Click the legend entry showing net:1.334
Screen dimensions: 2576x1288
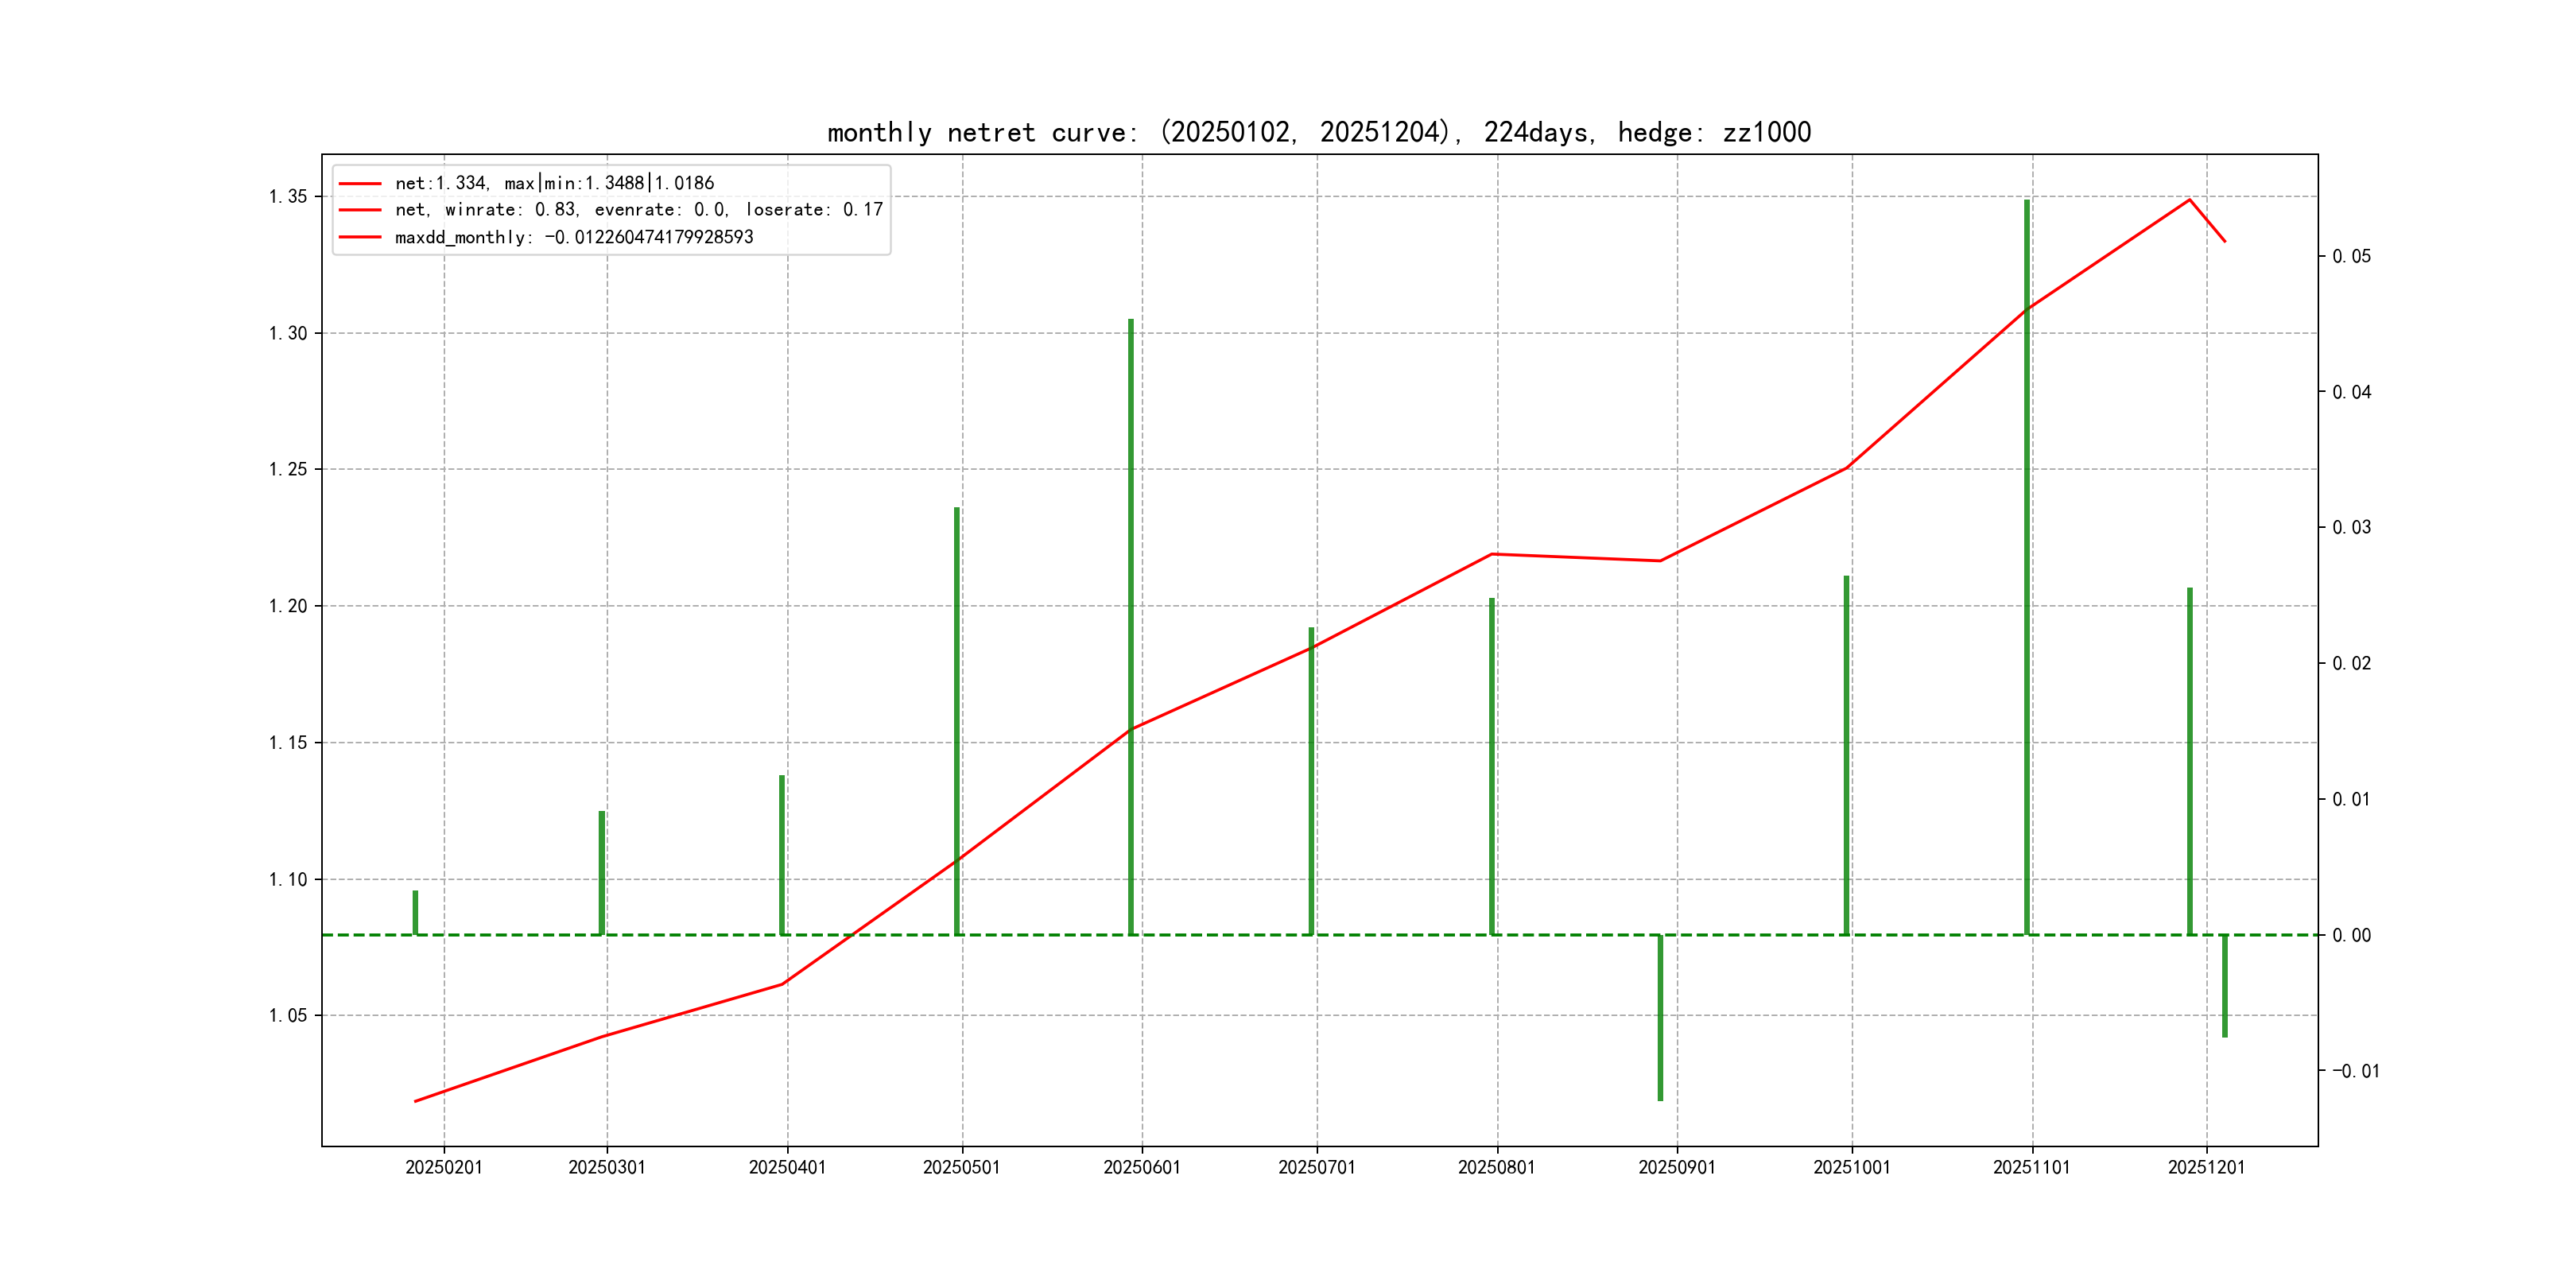(554, 183)
